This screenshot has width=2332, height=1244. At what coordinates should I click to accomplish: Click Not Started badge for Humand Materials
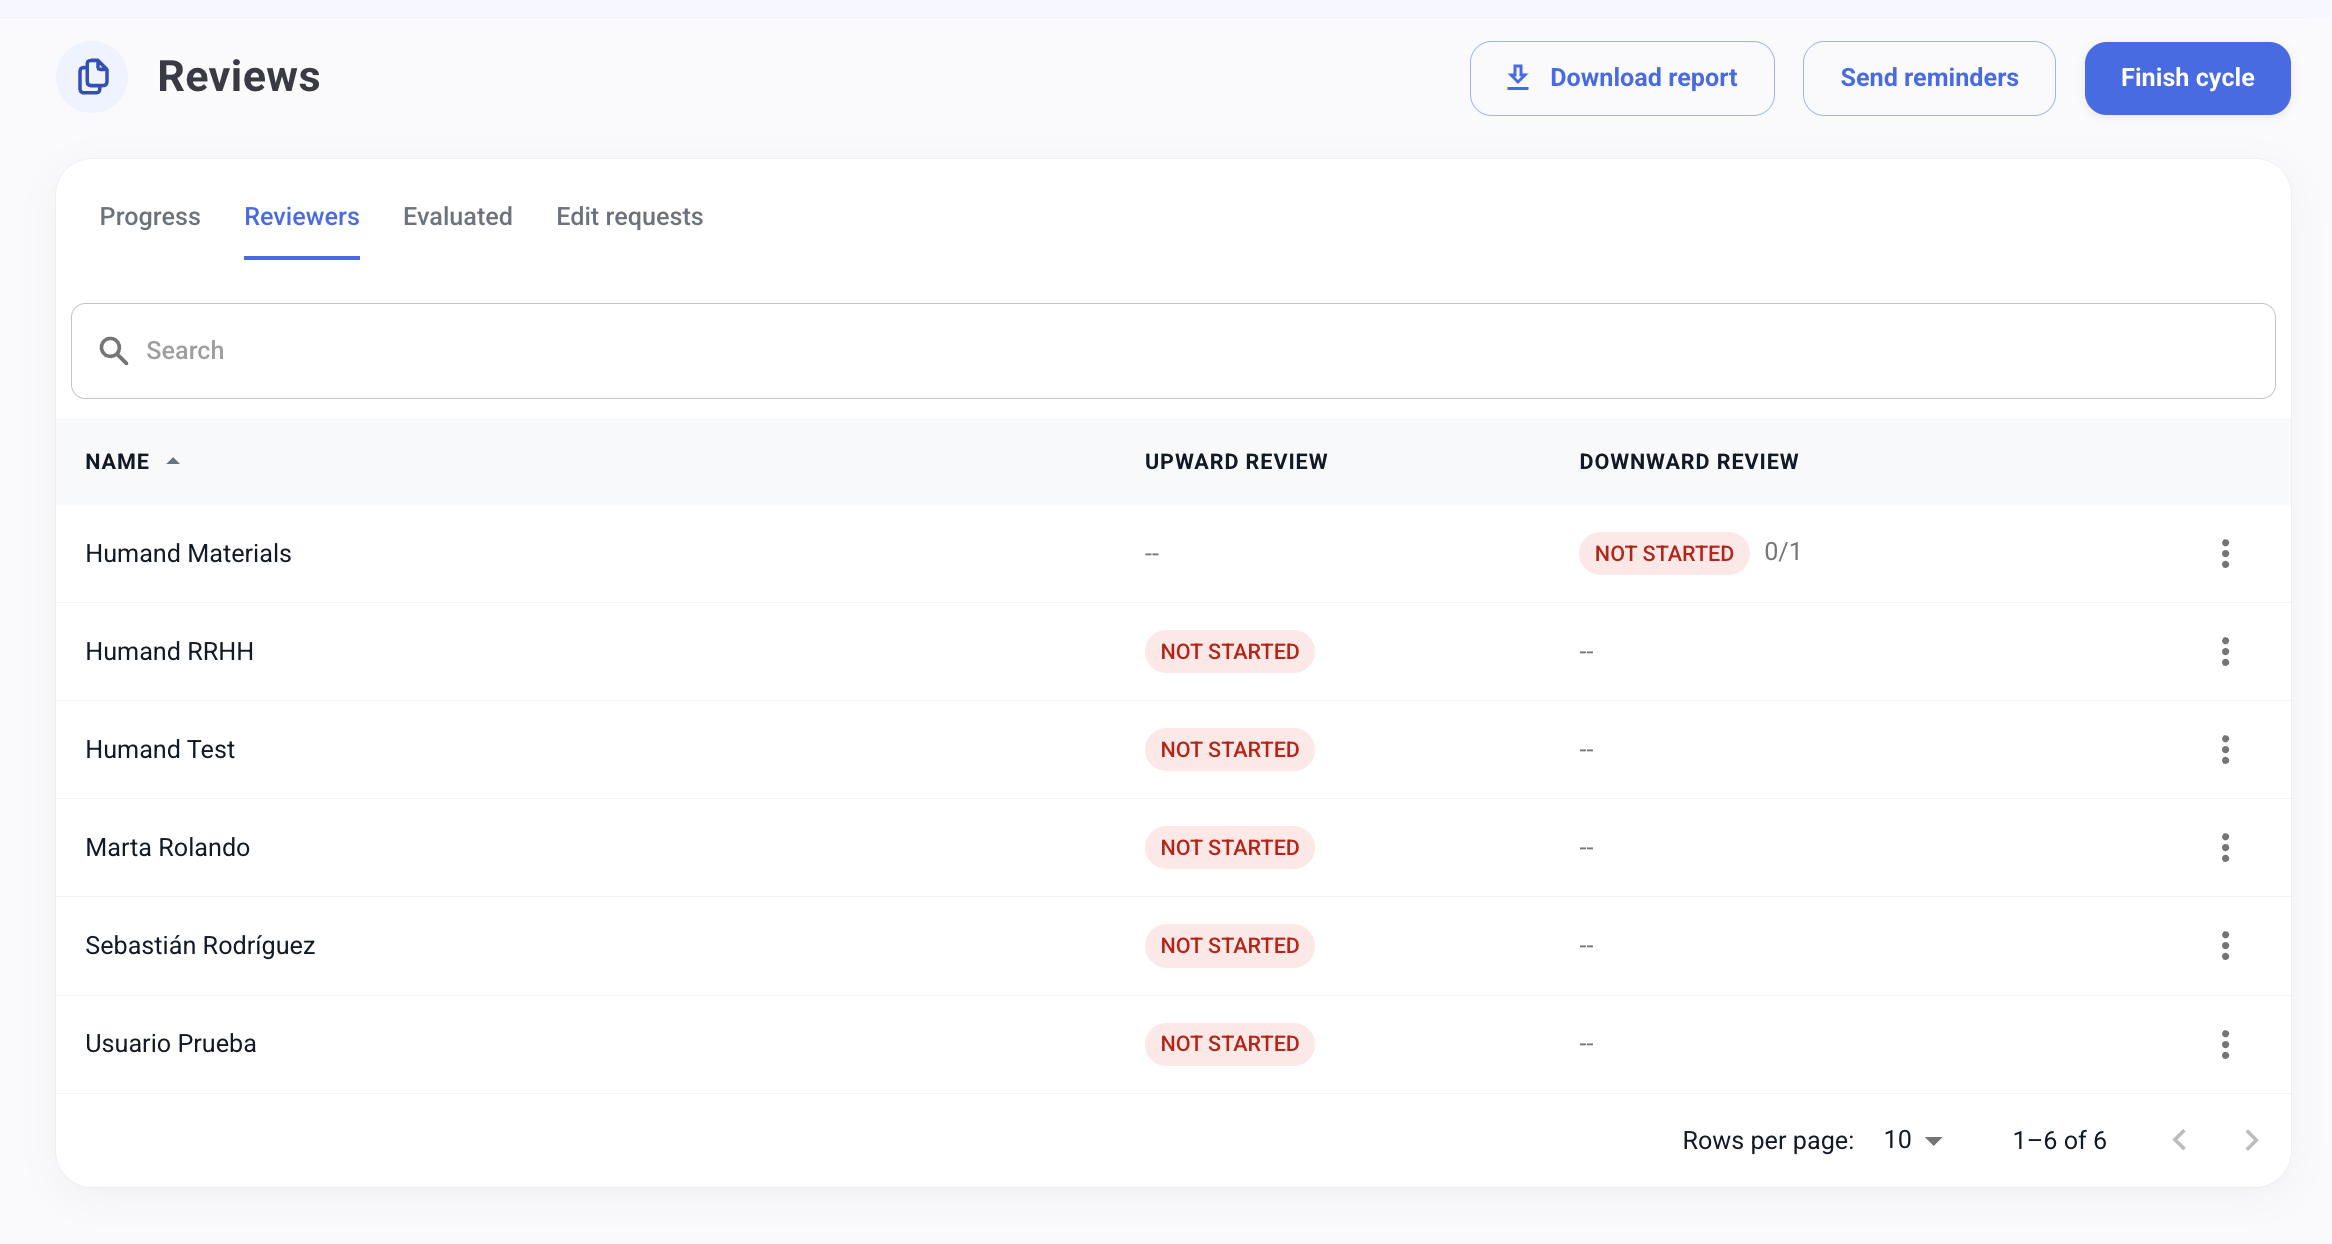(x=1663, y=553)
